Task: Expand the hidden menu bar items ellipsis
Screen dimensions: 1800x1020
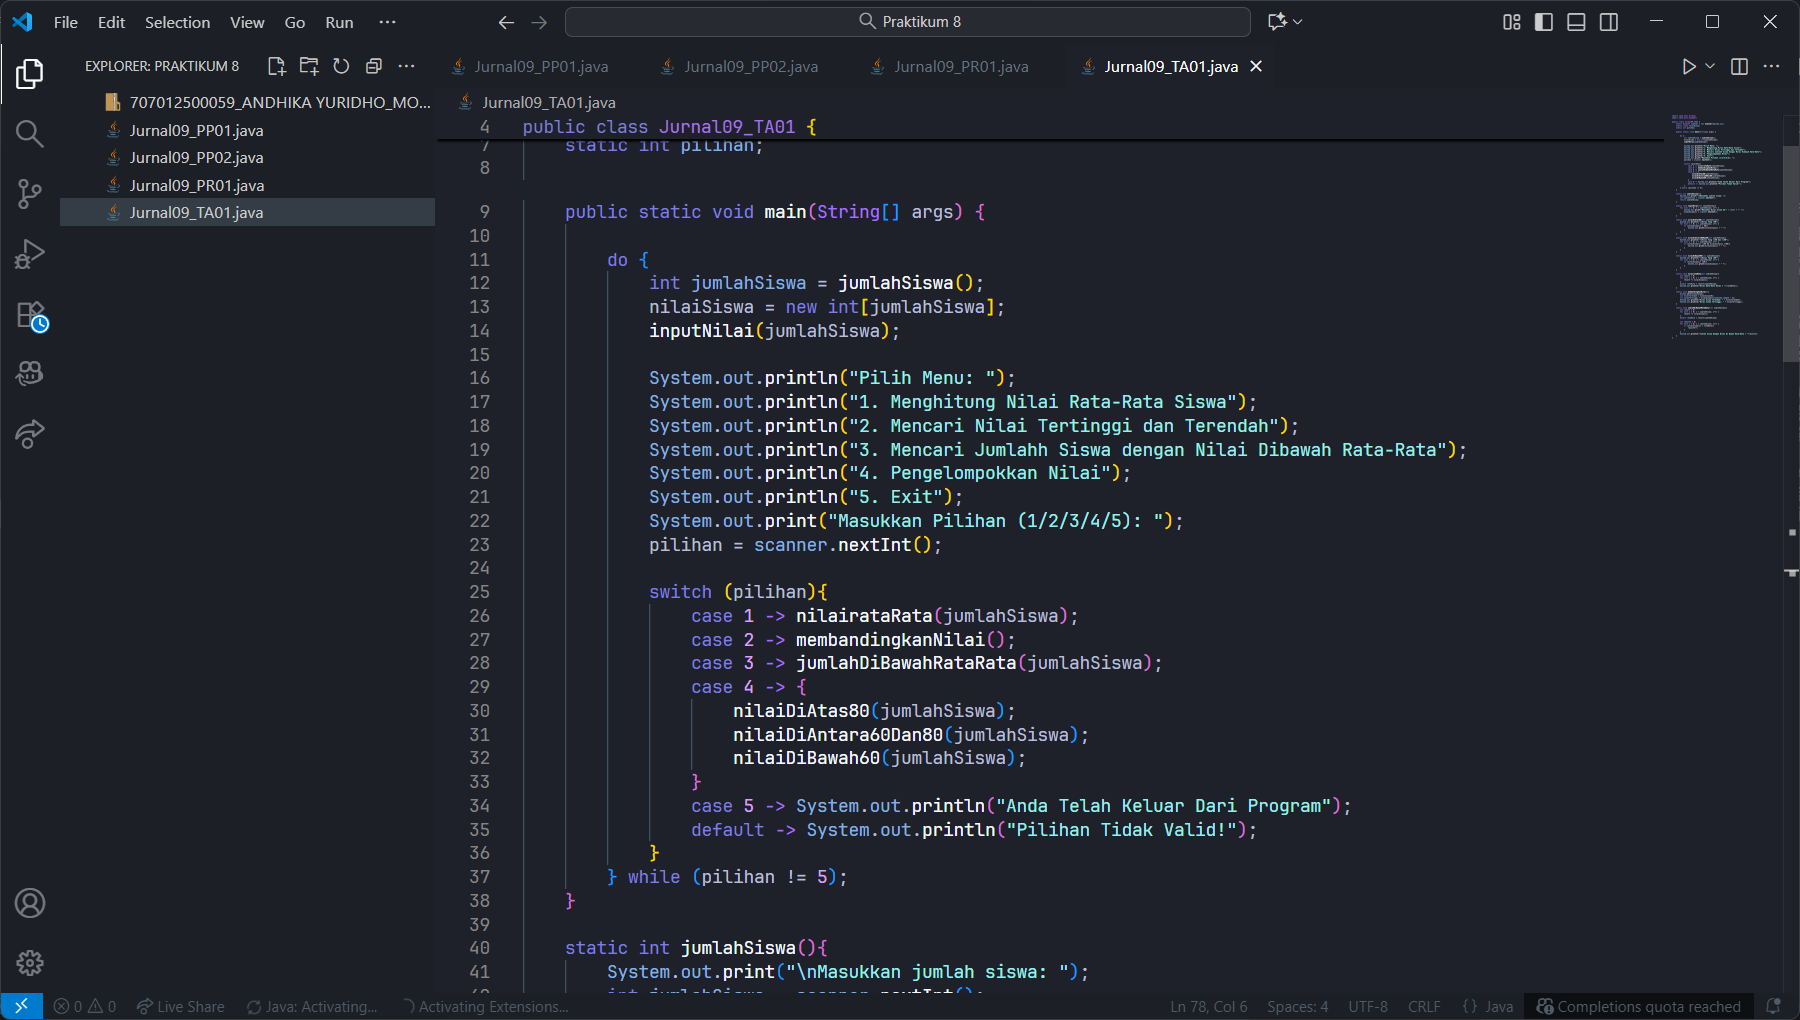Action: [x=387, y=22]
